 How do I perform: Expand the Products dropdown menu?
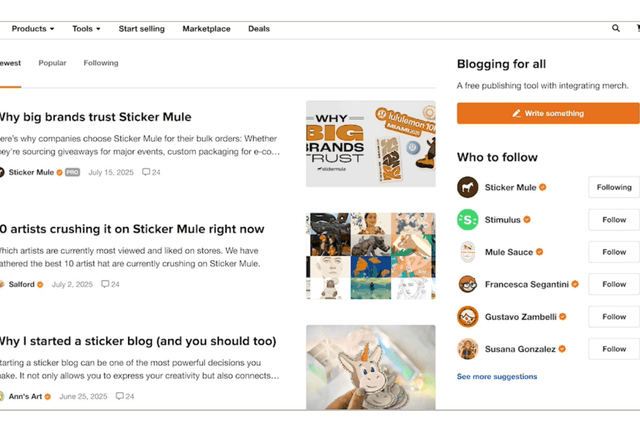(33, 29)
